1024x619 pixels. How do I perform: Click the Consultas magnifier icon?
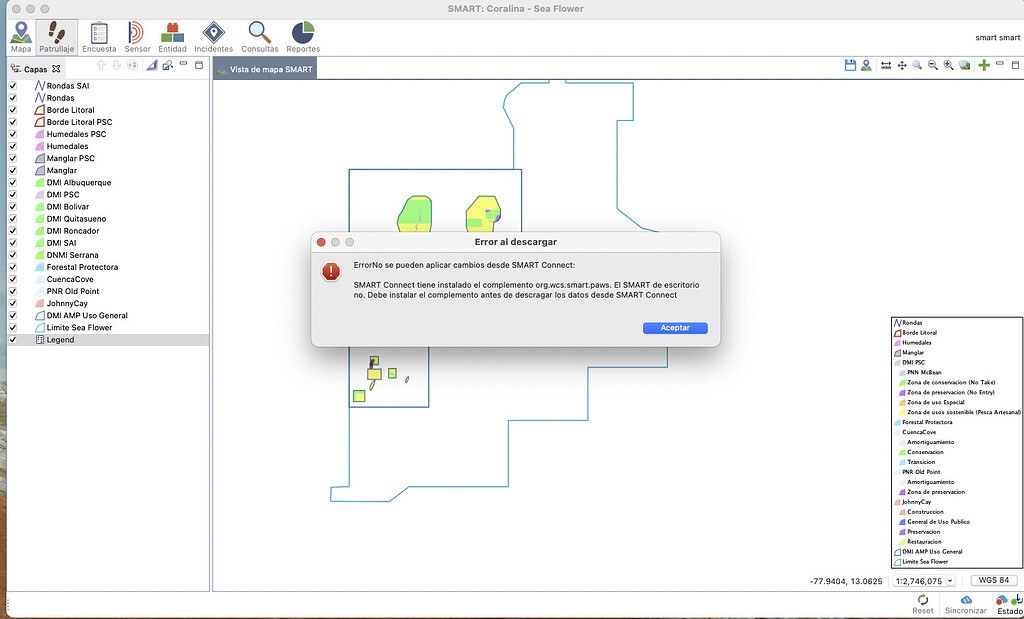(x=259, y=36)
